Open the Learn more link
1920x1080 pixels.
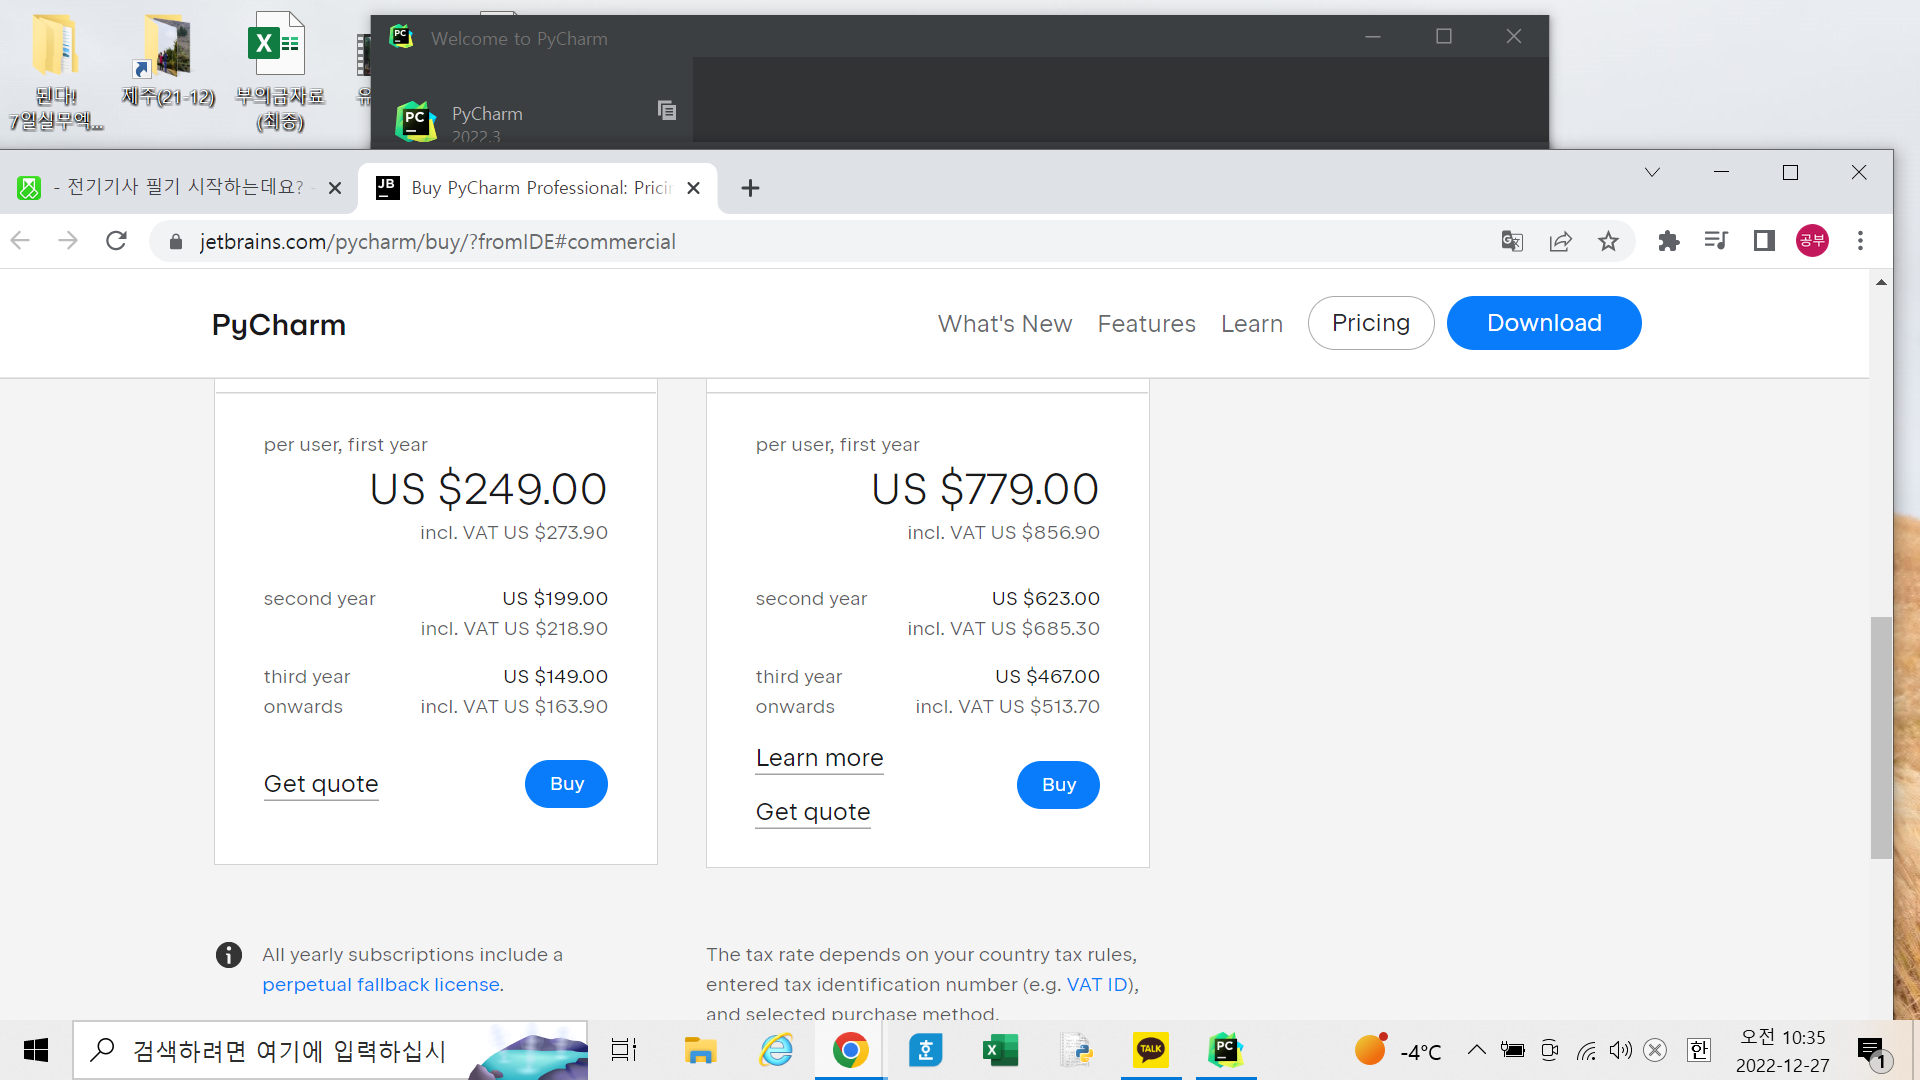pyautogui.click(x=820, y=758)
